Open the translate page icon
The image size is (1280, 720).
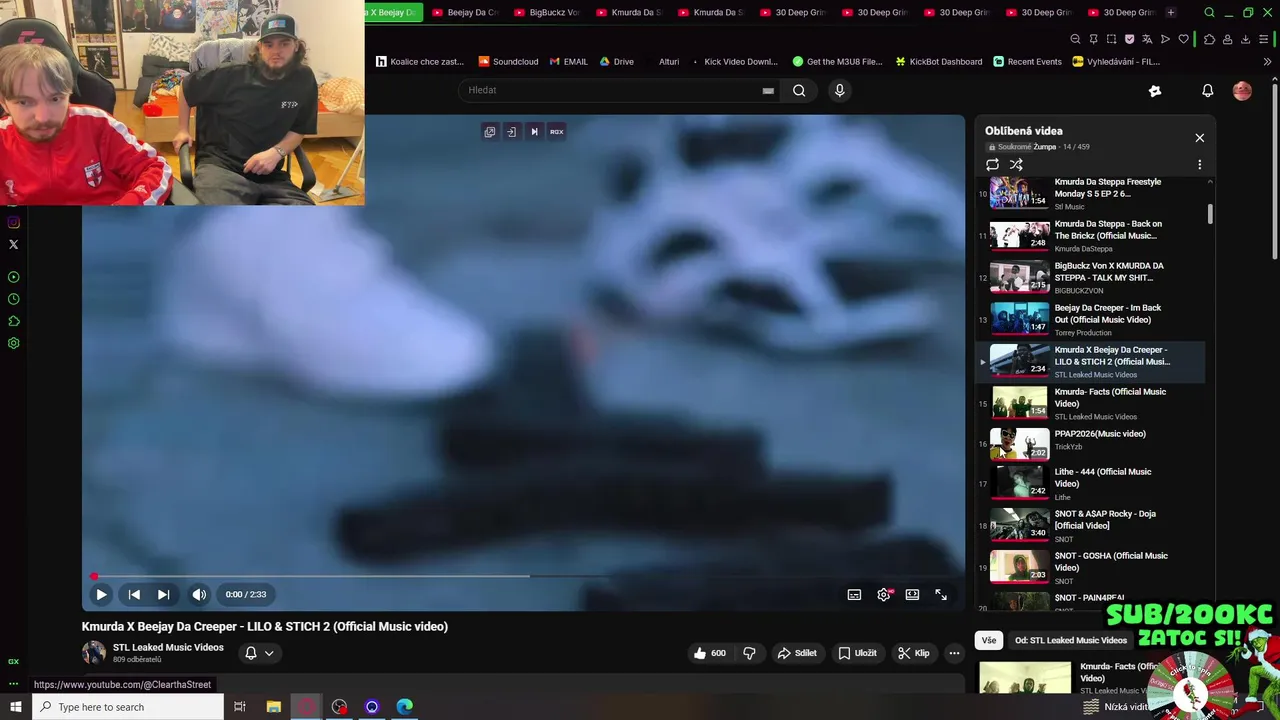[x=1147, y=39]
